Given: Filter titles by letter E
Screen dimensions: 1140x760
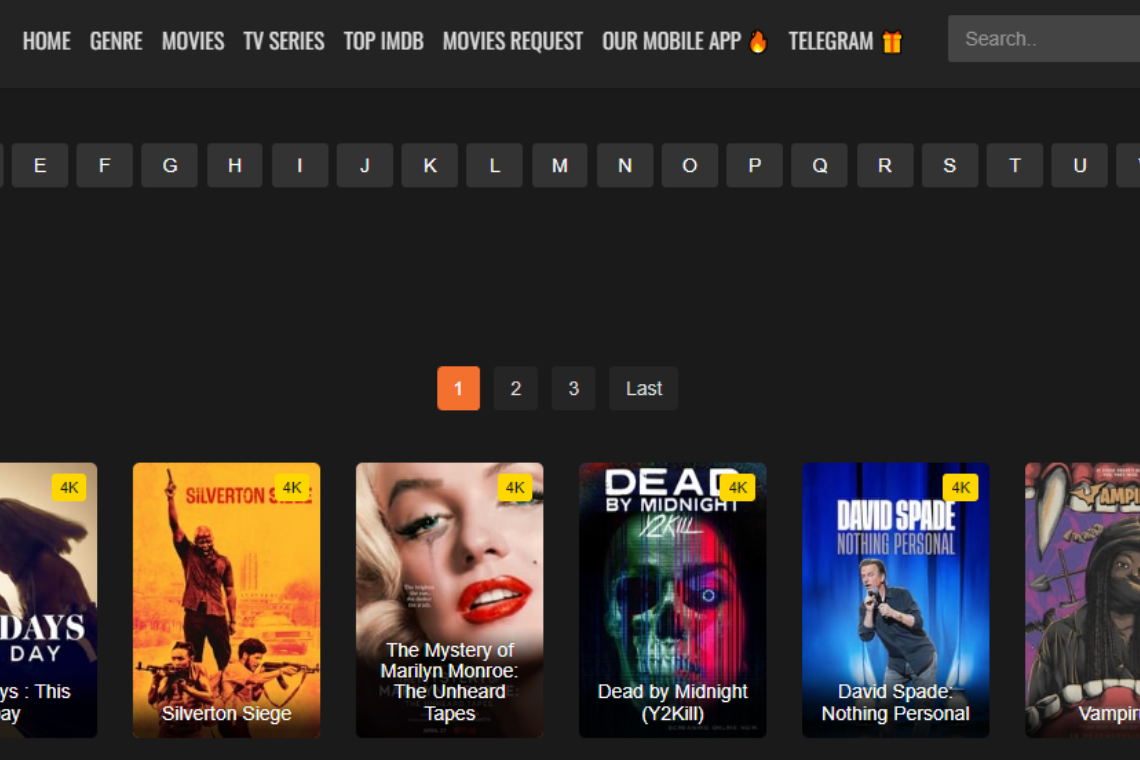Looking at the screenshot, I should click(40, 166).
